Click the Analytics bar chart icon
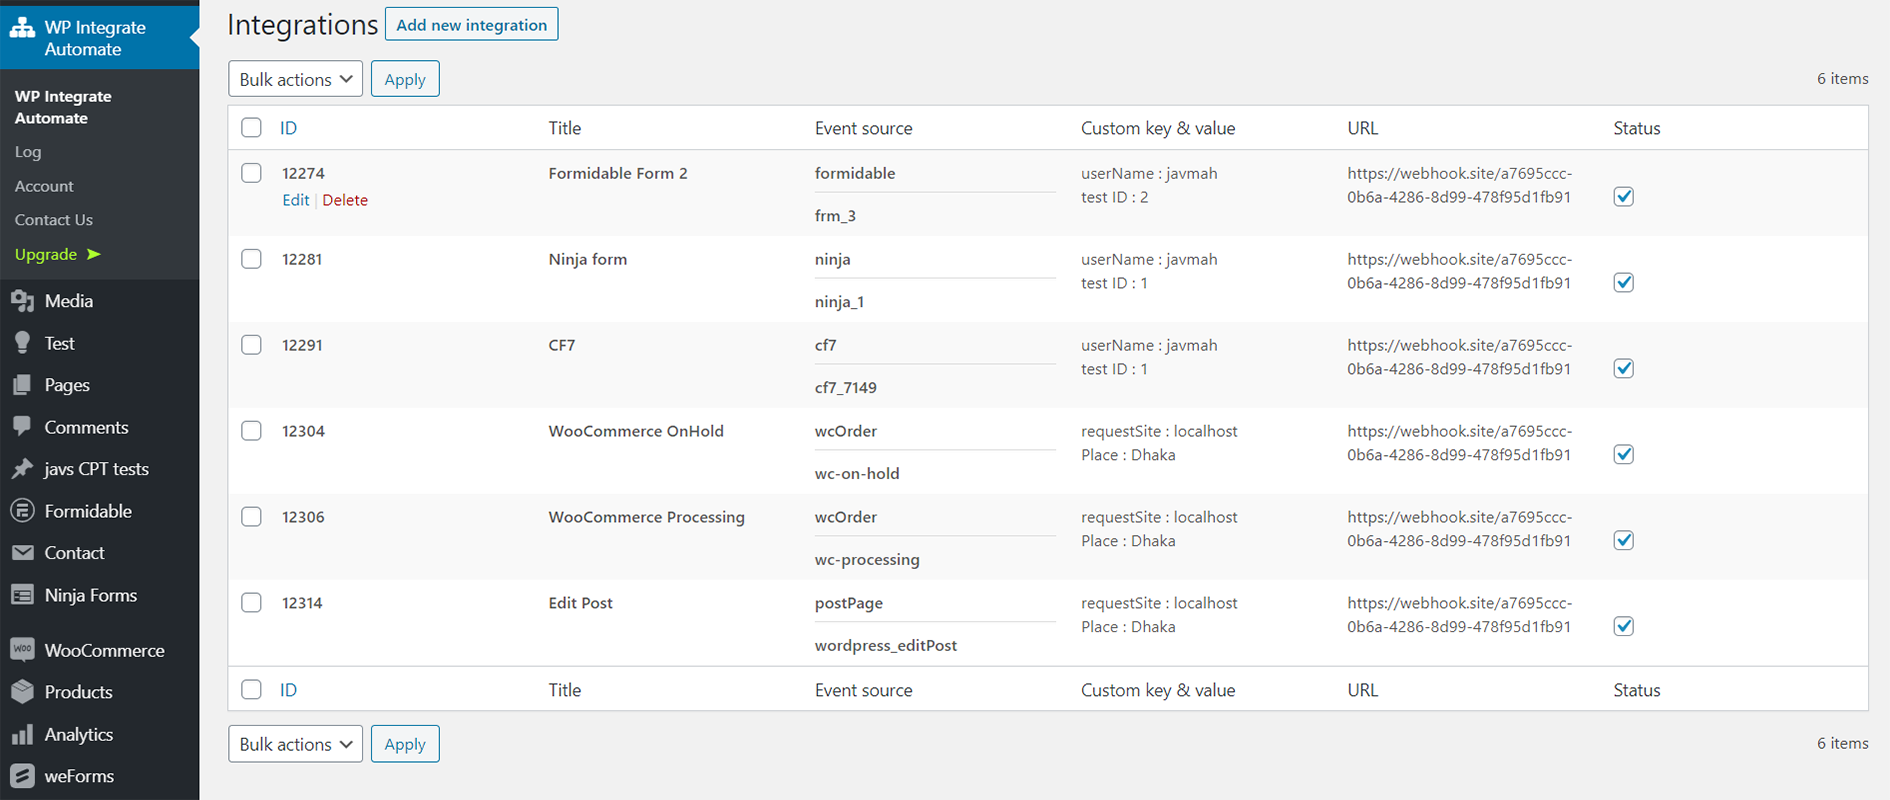1890x800 pixels. [x=22, y=734]
